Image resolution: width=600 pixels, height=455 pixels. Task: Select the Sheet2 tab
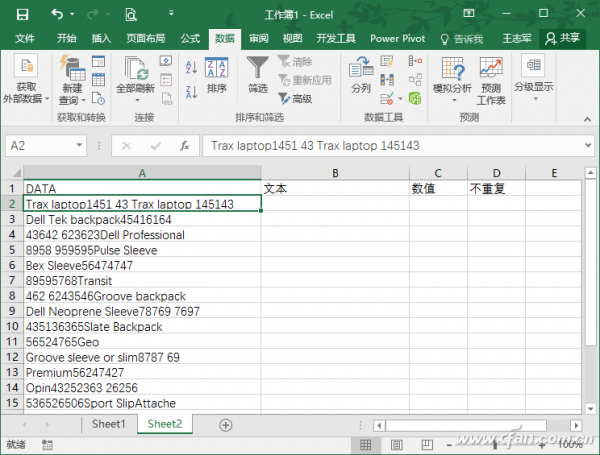(165, 424)
